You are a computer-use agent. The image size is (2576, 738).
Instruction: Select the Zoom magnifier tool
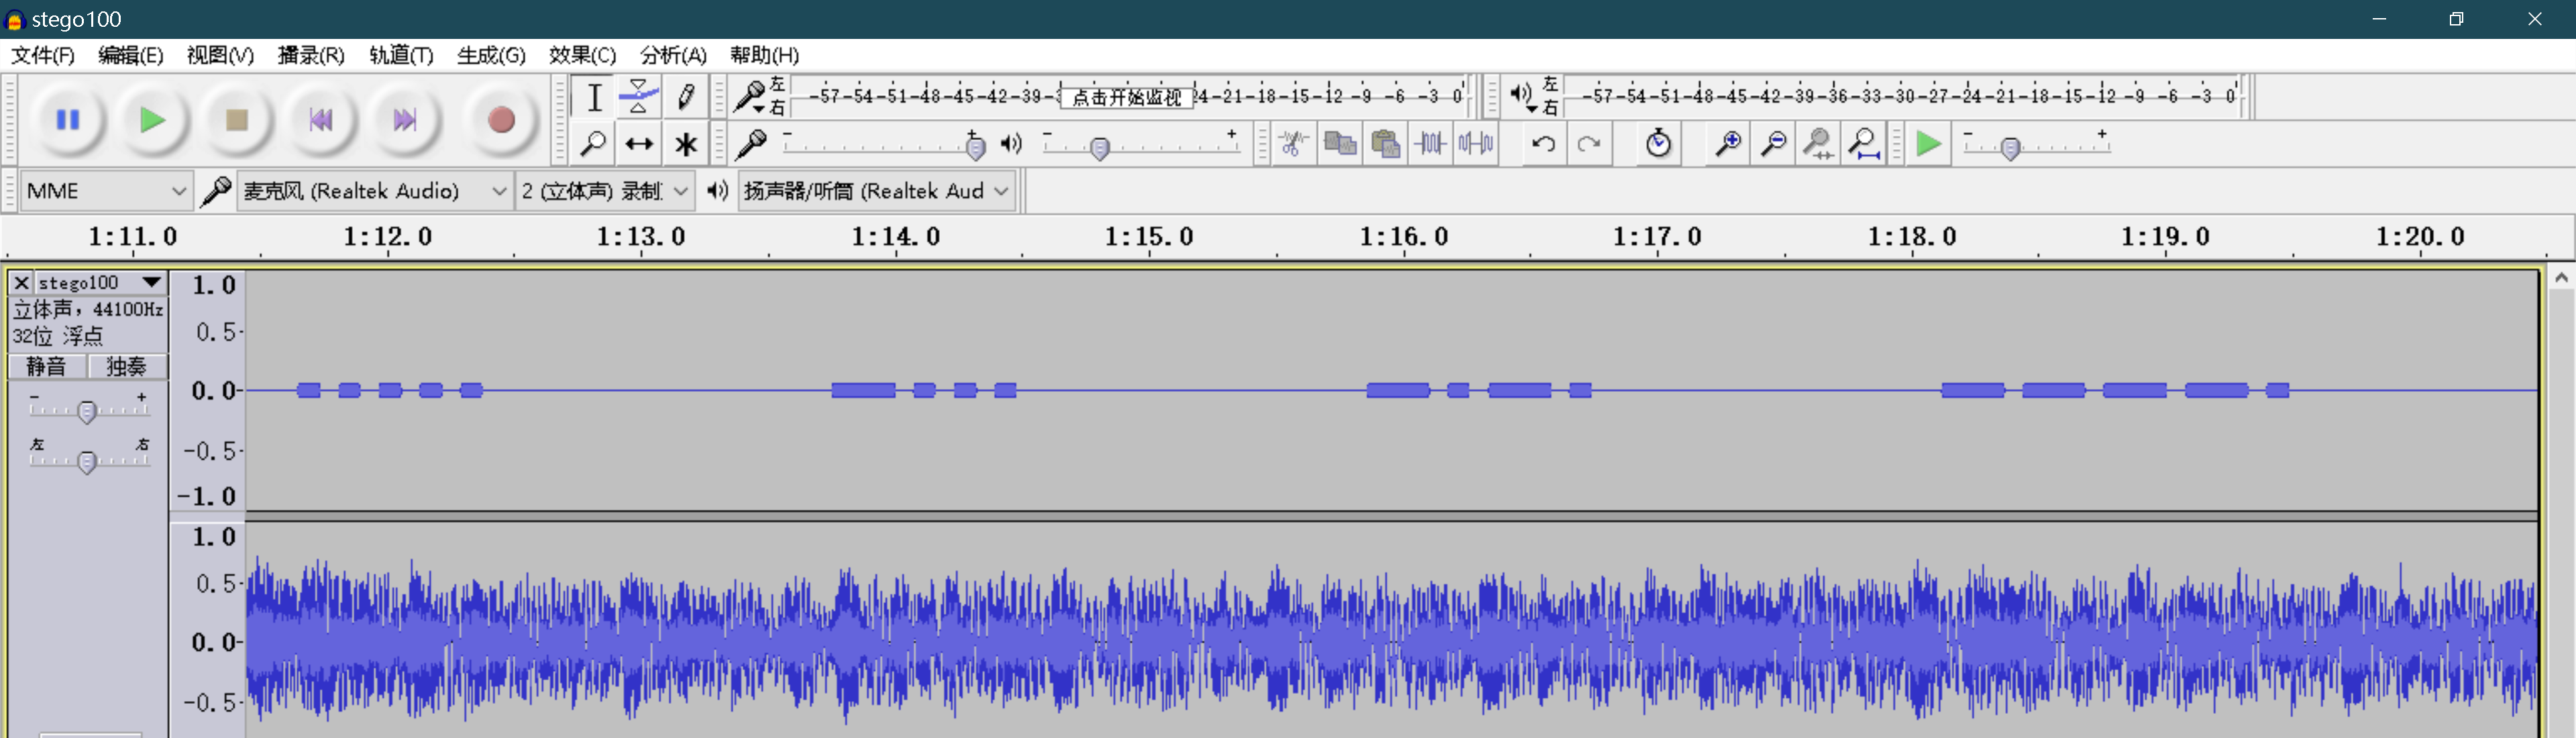(x=594, y=144)
